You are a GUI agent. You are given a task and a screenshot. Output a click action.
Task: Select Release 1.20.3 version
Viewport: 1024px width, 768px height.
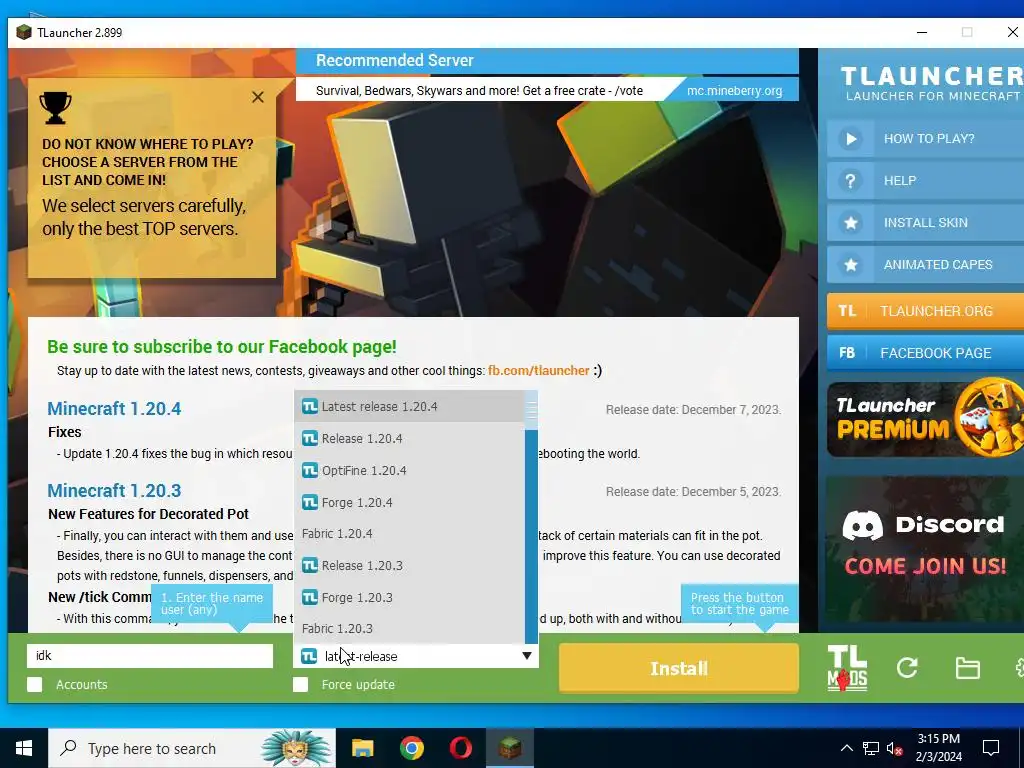pos(409,566)
